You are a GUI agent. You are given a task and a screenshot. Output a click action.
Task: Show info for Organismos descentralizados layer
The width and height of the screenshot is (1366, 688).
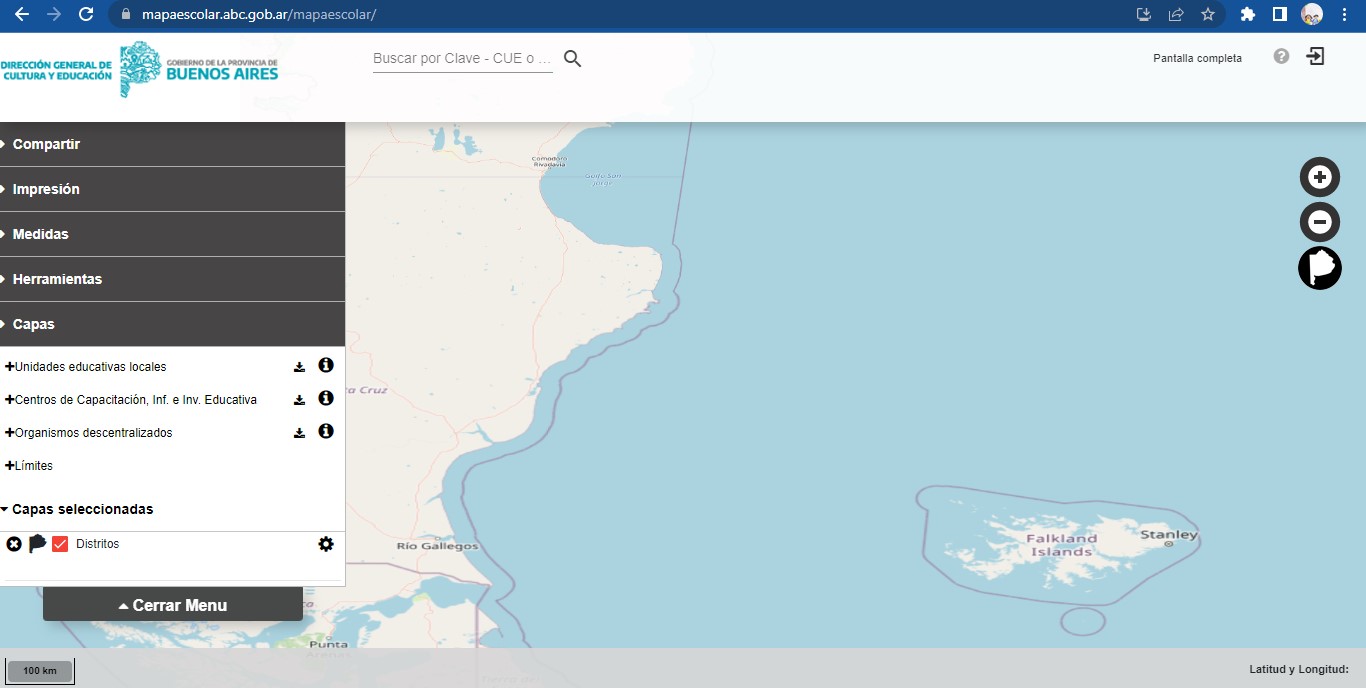click(325, 432)
